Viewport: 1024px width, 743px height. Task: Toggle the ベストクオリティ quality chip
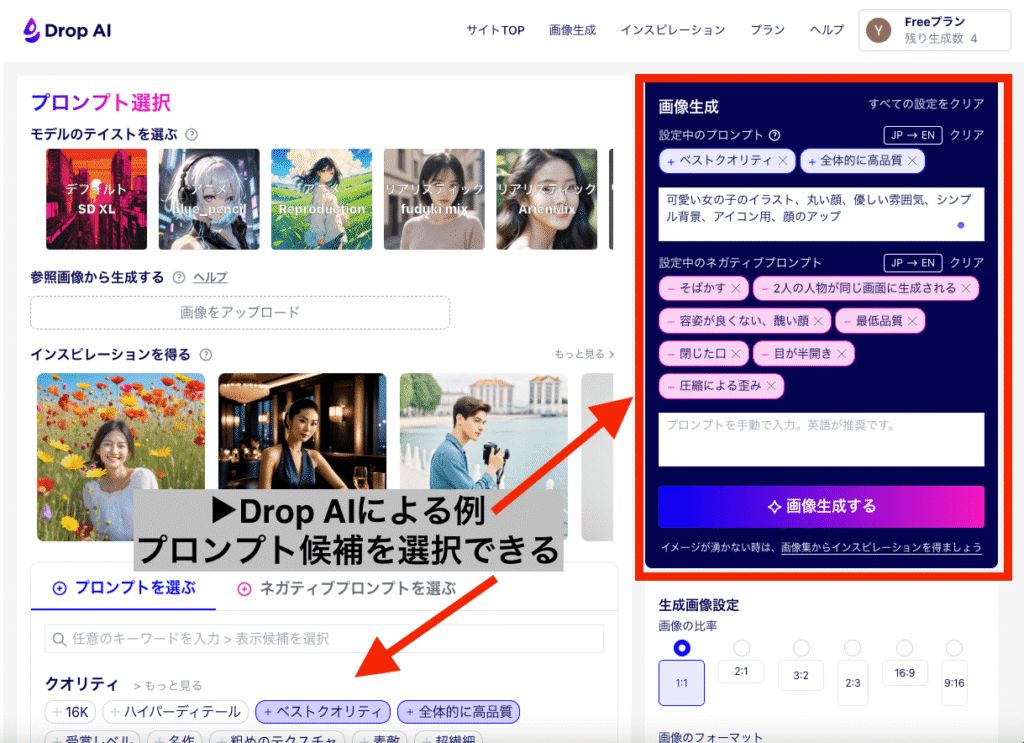pos(323,712)
